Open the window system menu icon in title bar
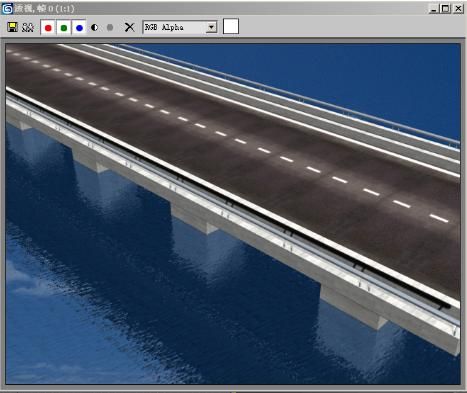Screen dimensions: 467x393 tap(7, 9)
